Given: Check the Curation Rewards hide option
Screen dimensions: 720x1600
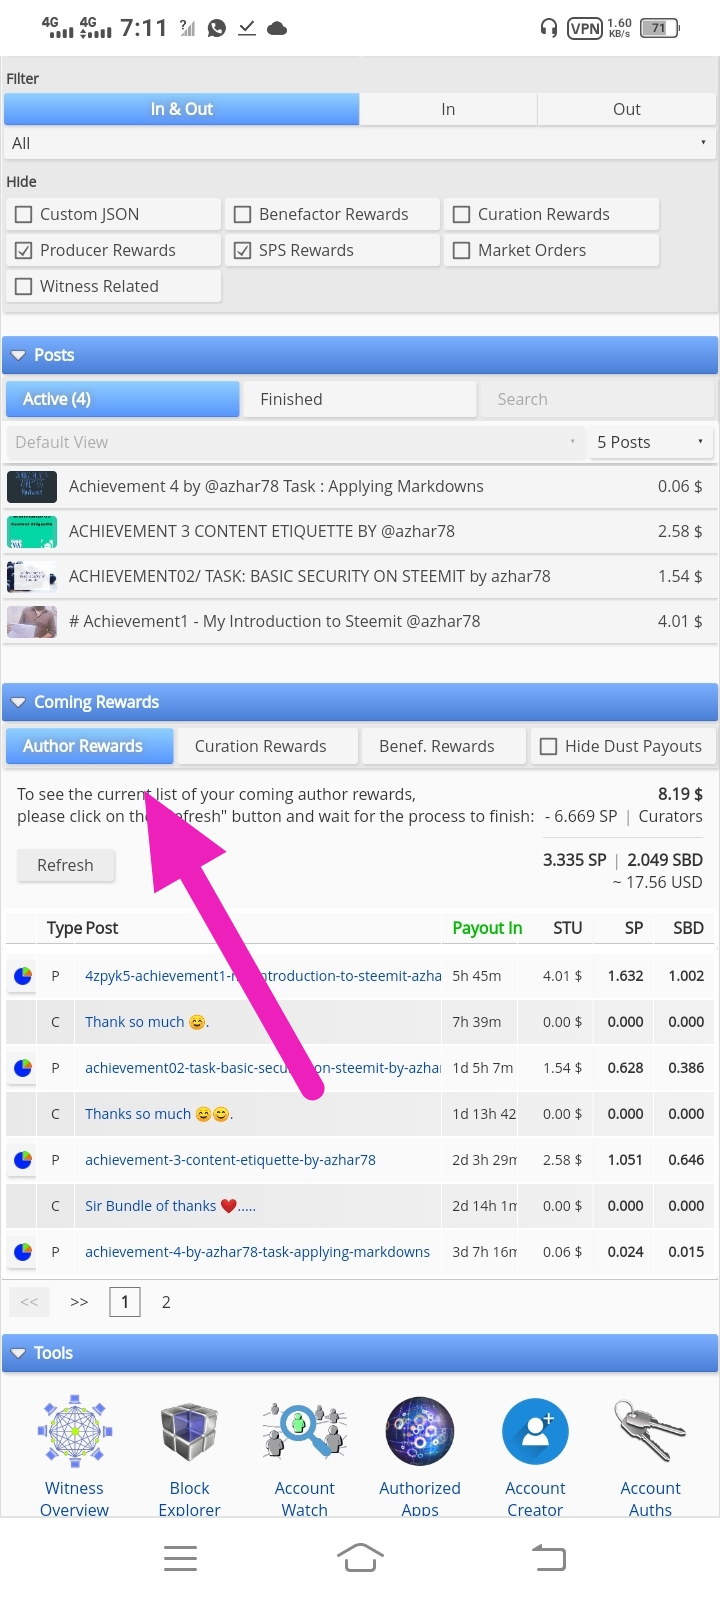Looking at the screenshot, I should point(461,214).
